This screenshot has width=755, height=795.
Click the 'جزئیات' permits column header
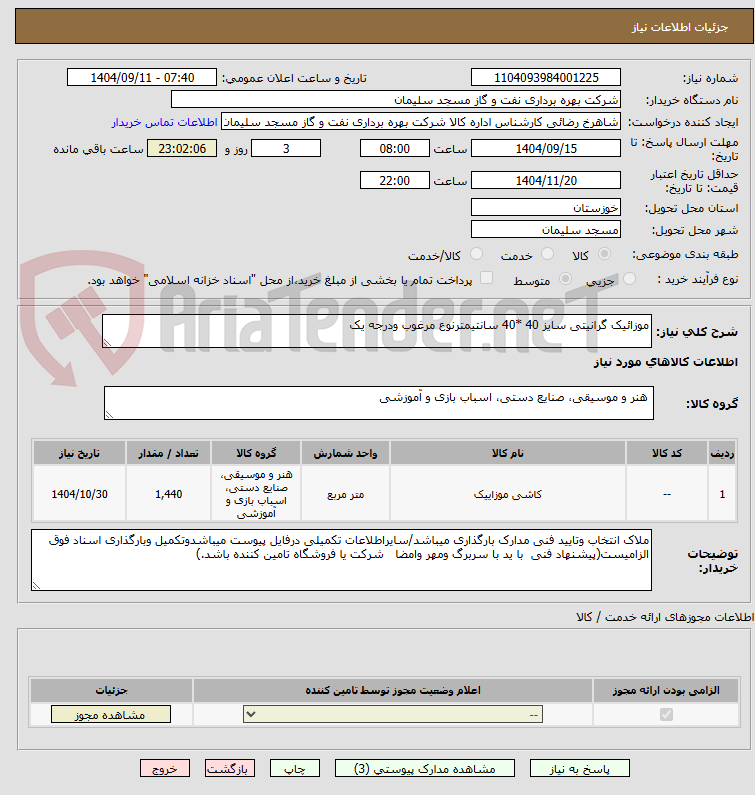click(x=111, y=691)
